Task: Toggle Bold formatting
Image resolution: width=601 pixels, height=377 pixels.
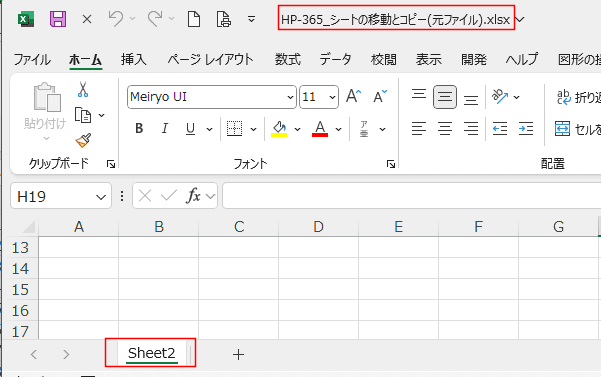Action: [139, 128]
